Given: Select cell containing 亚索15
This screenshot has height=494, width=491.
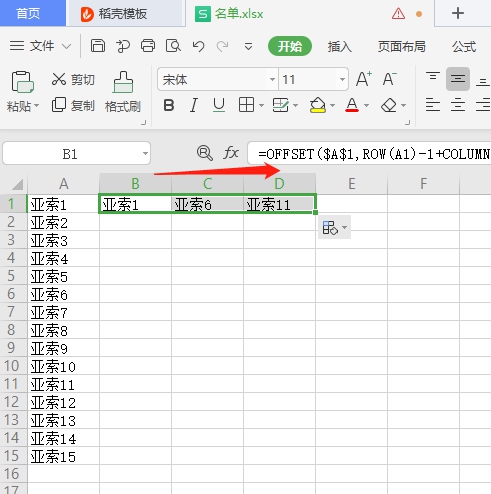Looking at the screenshot, I should pos(63,456).
